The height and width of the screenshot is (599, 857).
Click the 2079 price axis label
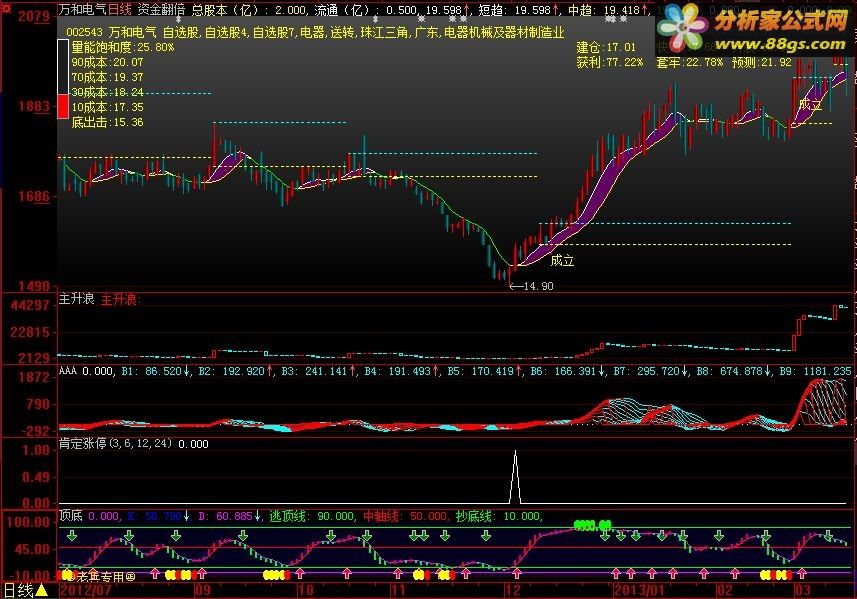pyautogui.click(x=33, y=16)
